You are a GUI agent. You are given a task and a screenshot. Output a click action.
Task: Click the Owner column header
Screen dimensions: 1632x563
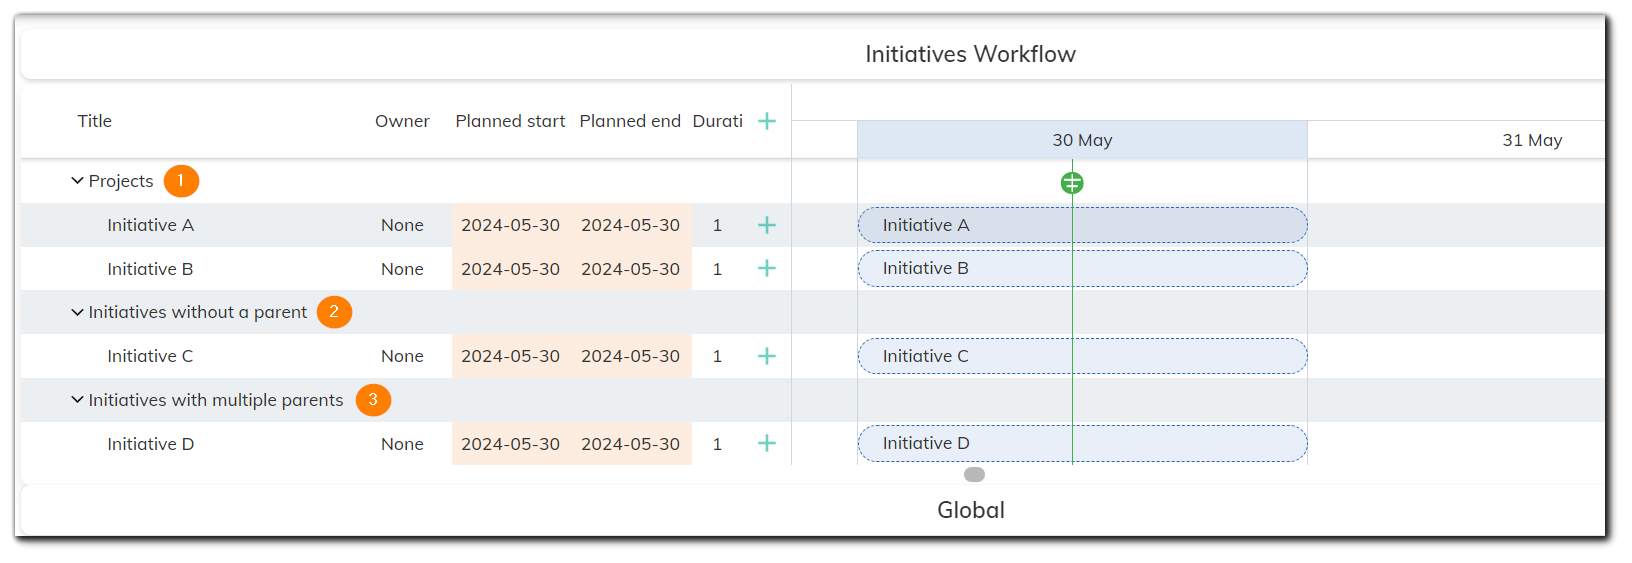click(x=402, y=121)
